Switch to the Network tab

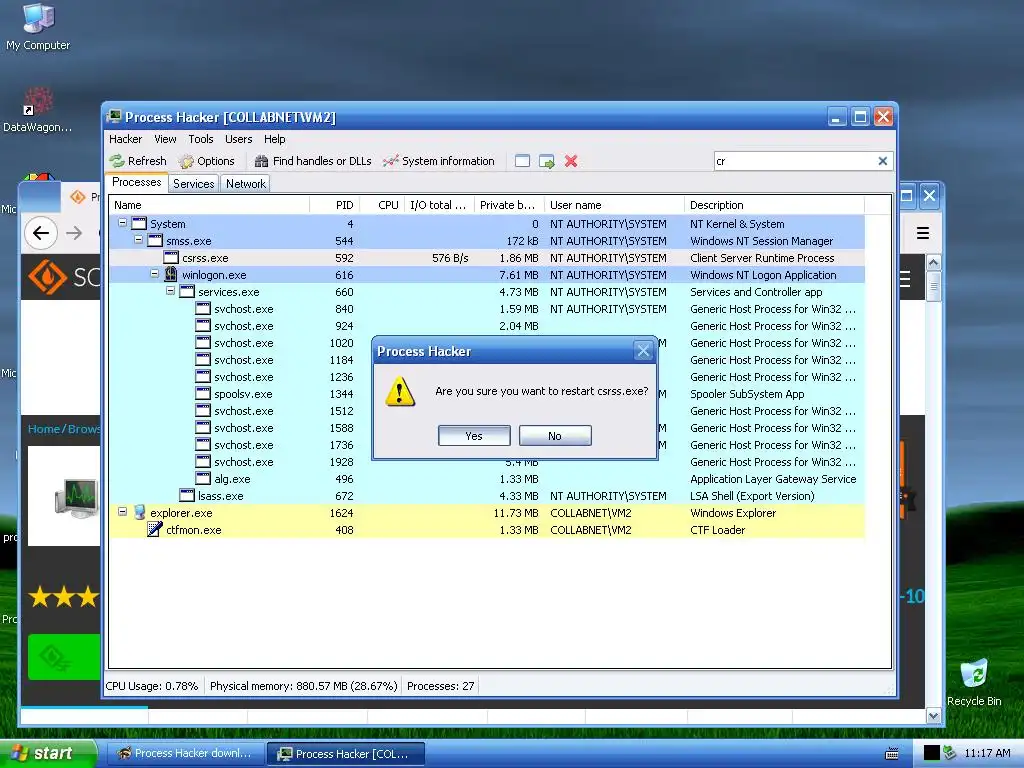coord(246,184)
